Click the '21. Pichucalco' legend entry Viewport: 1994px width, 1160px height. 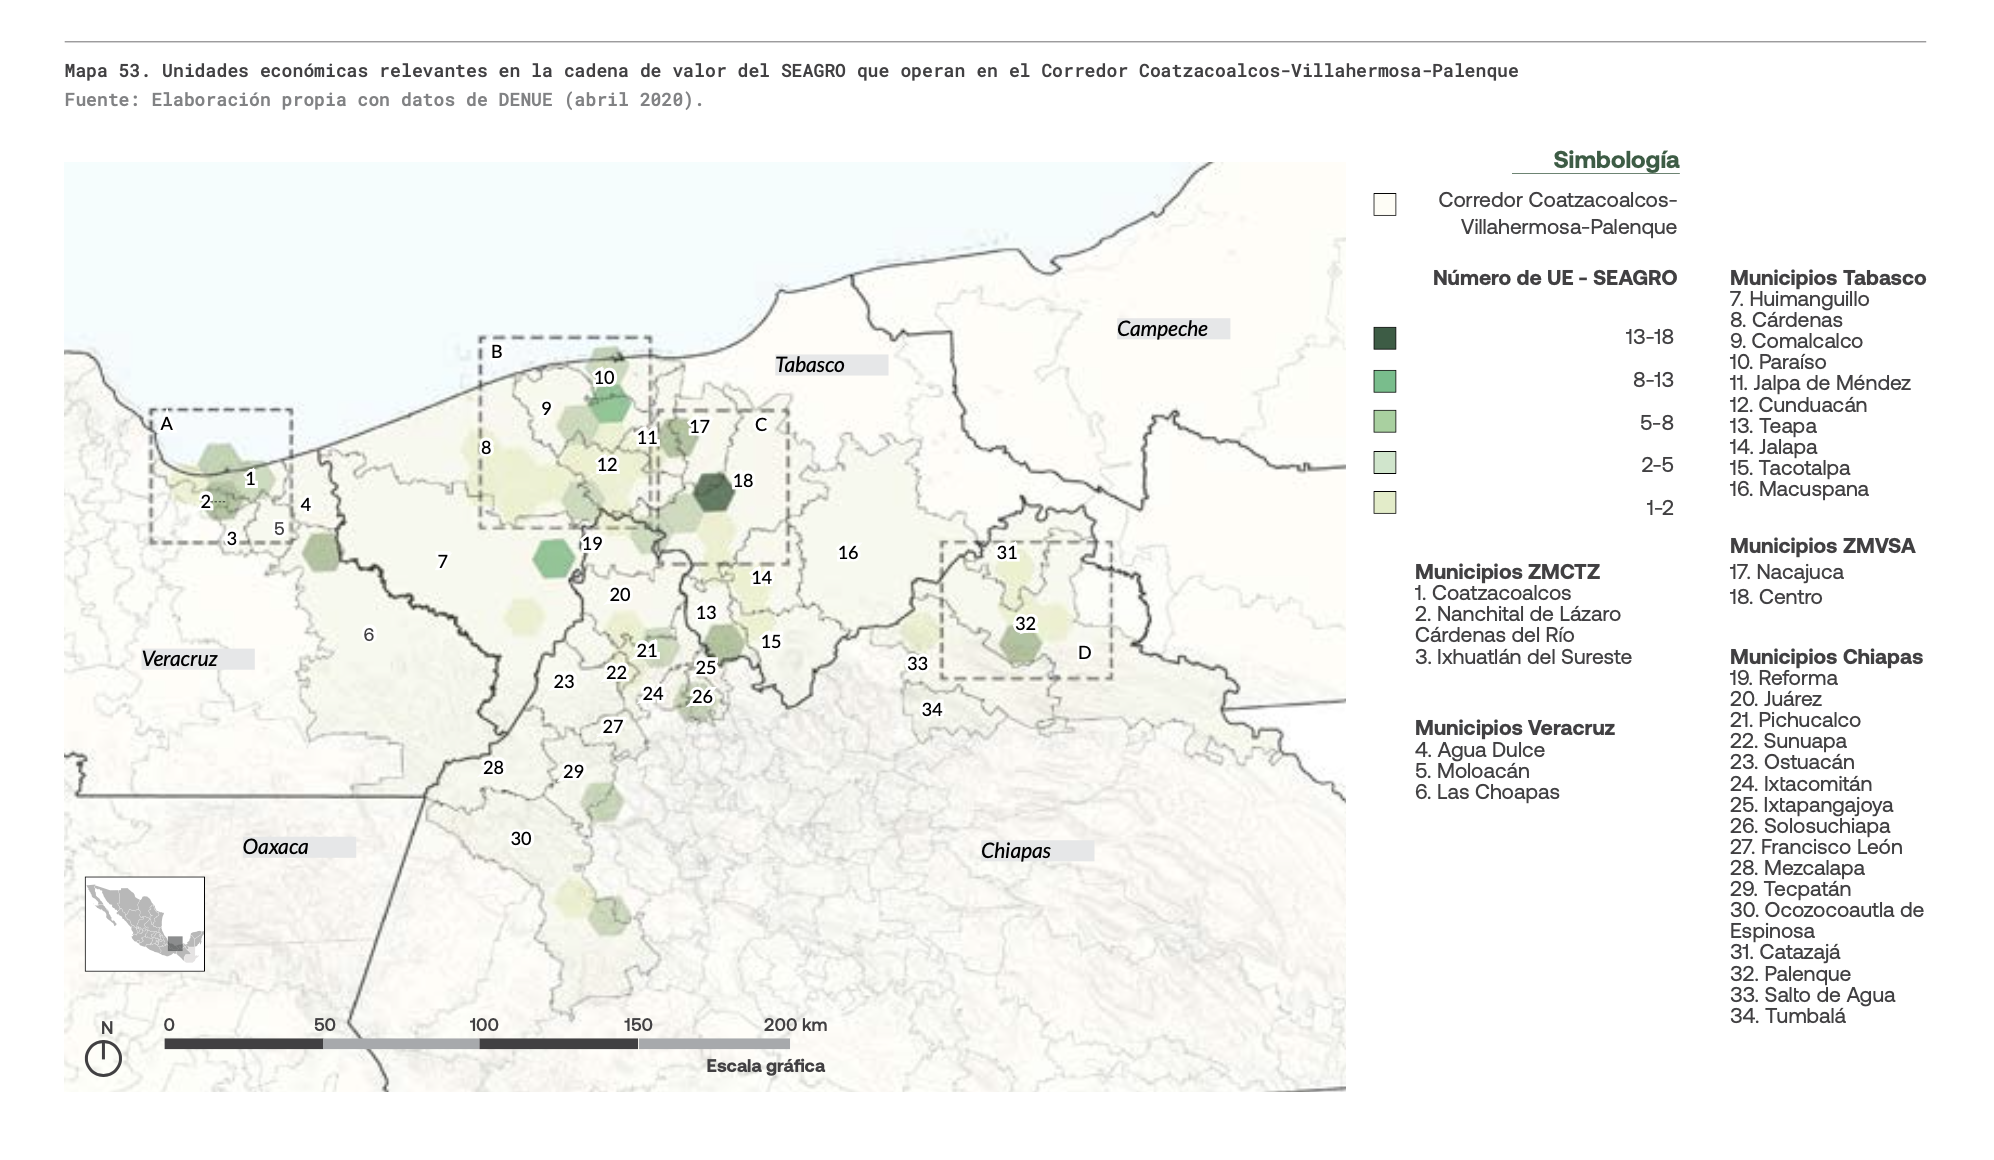[1795, 720]
